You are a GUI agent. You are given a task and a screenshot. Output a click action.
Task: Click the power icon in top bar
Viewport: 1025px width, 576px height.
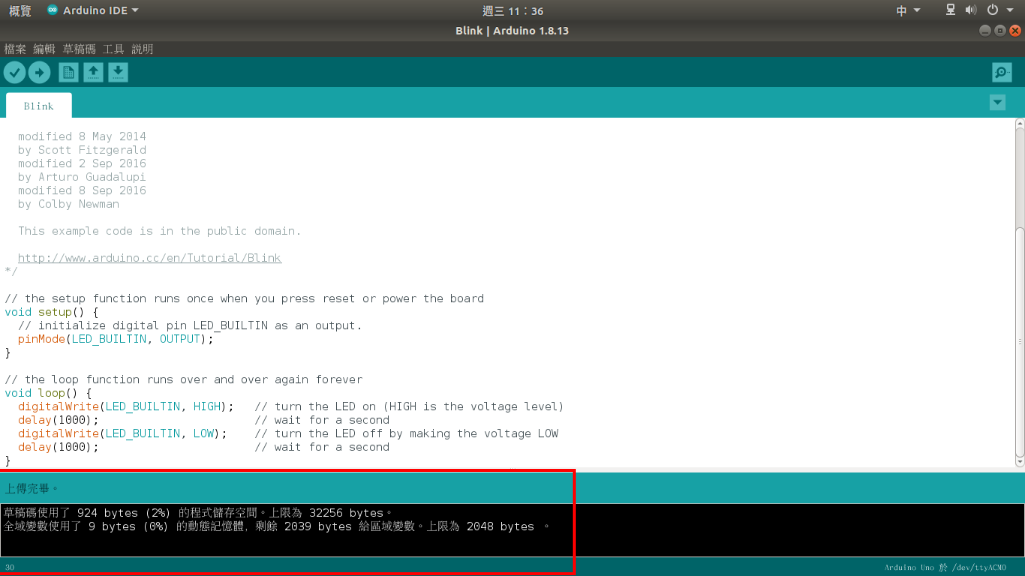coord(992,10)
